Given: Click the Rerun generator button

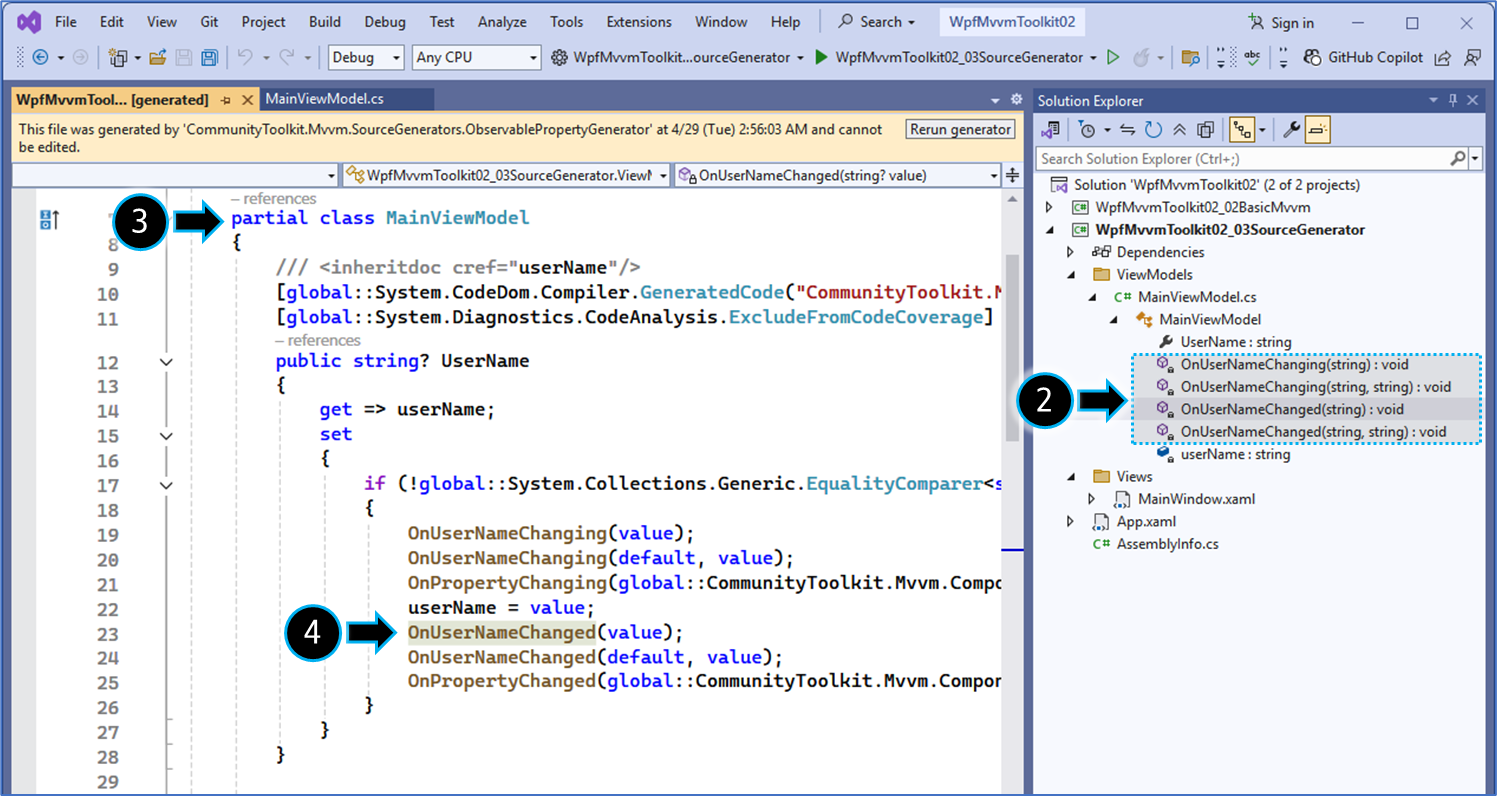Looking at the screenshot, I should [x=960, y=129].
